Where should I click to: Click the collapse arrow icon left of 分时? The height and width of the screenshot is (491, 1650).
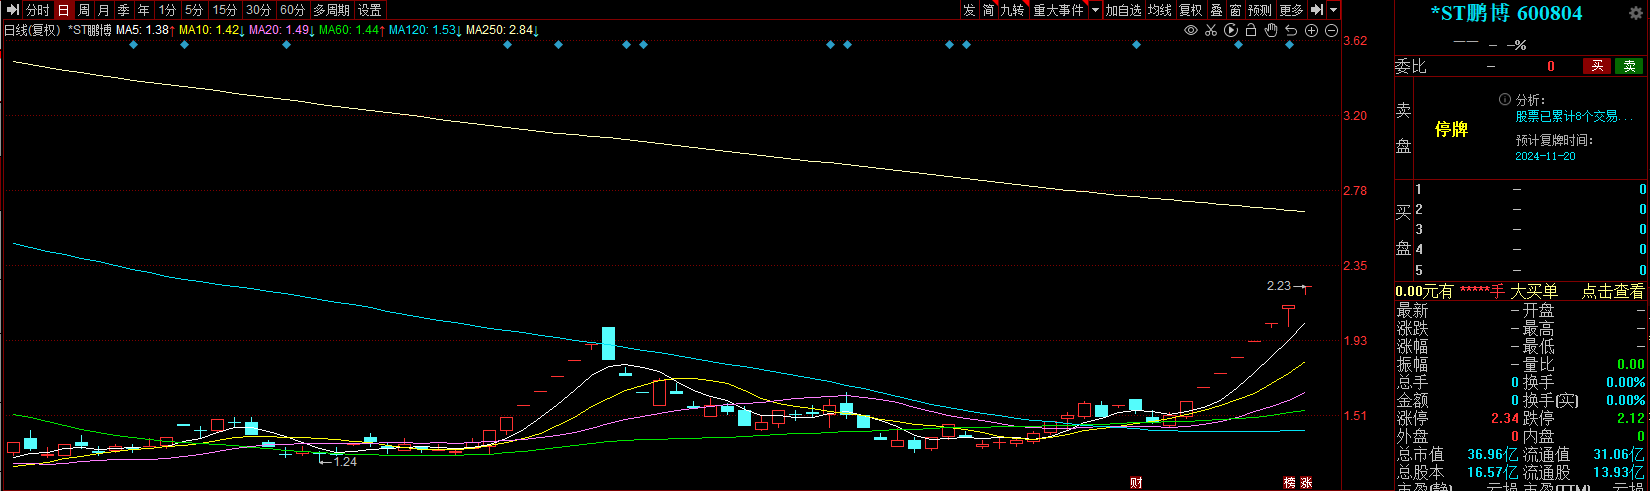[x=13, y=10]
